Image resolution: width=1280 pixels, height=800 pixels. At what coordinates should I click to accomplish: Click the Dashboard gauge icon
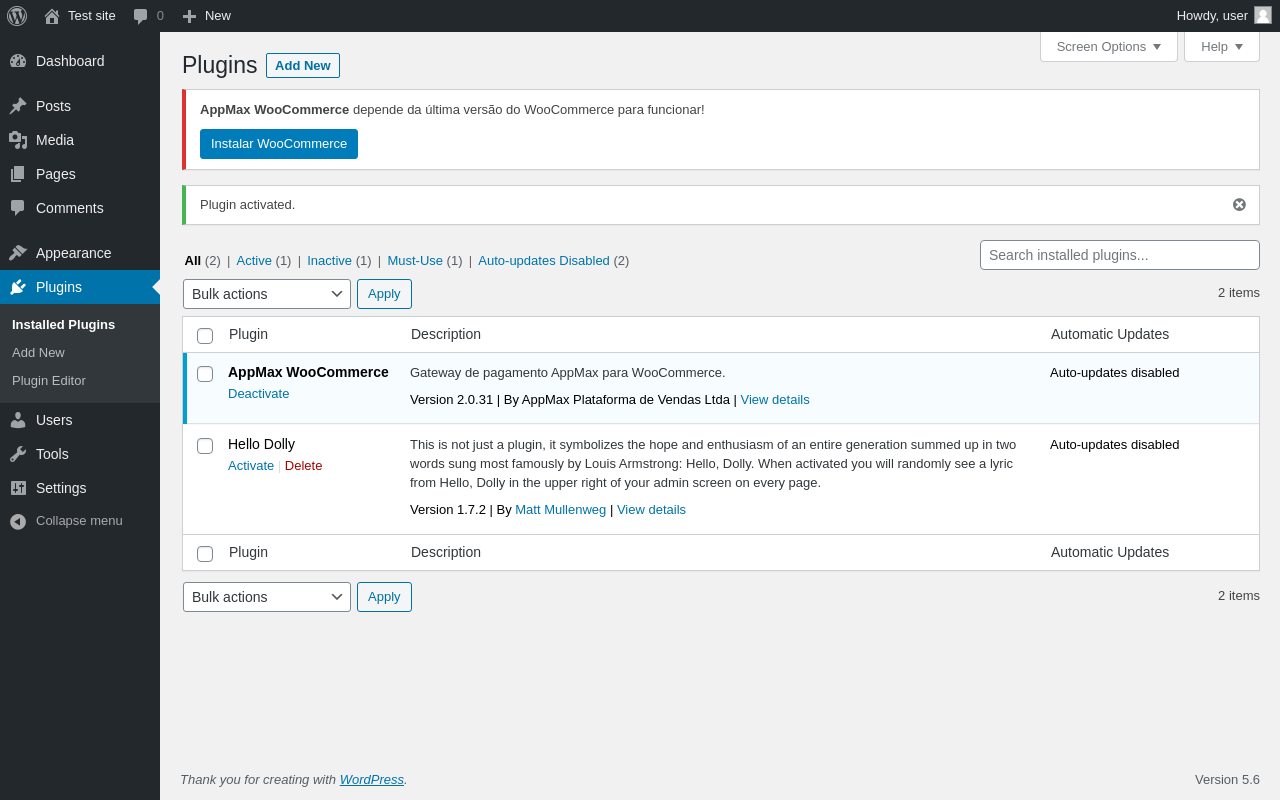[x=18, y=61]
